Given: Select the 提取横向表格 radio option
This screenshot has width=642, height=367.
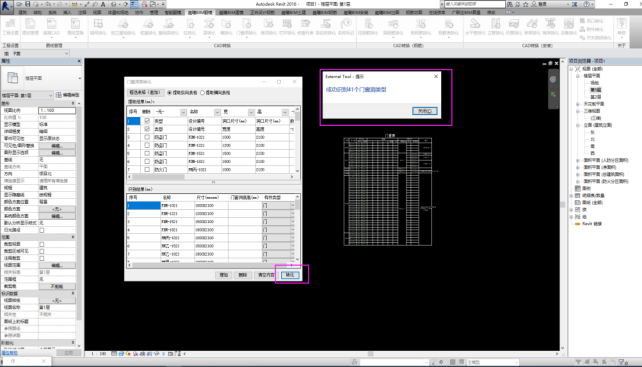Looking at the screenshot, I should coord(202,93).
